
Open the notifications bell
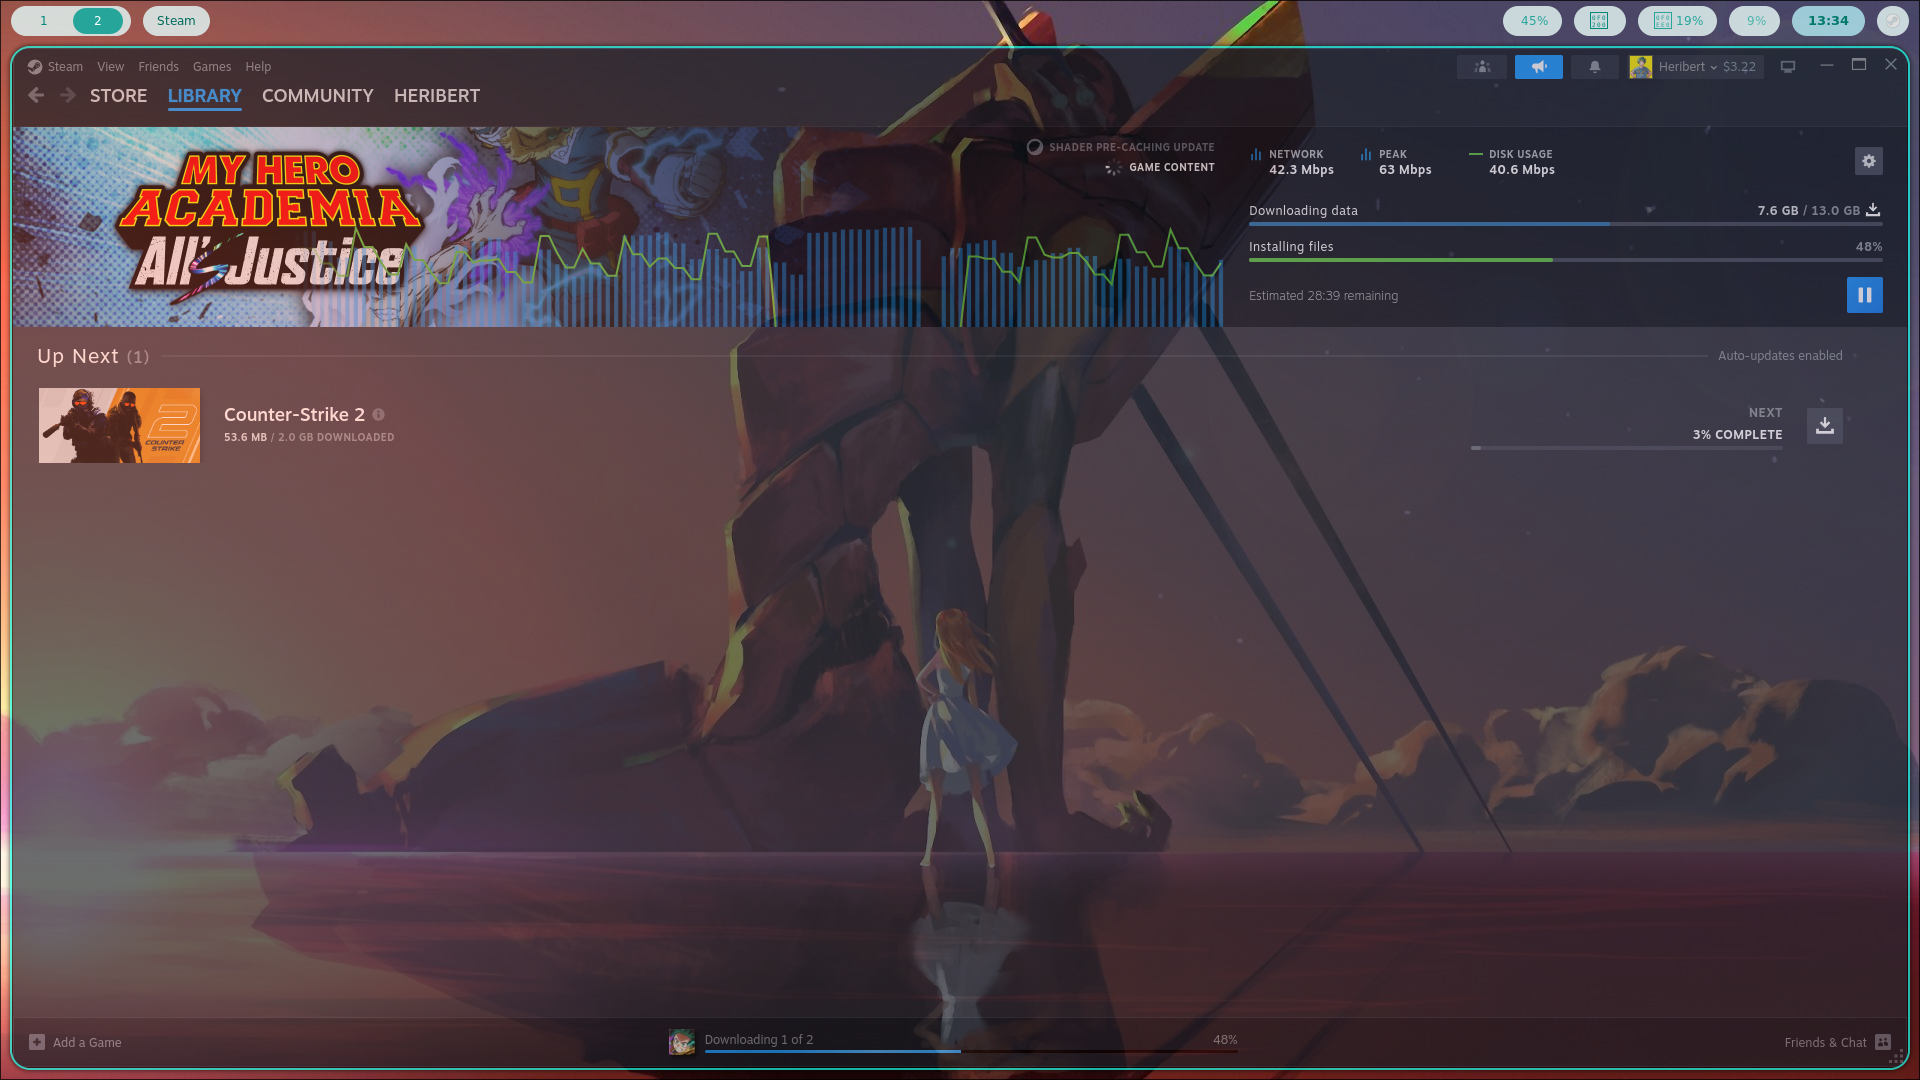click(x=1595, y=67)
